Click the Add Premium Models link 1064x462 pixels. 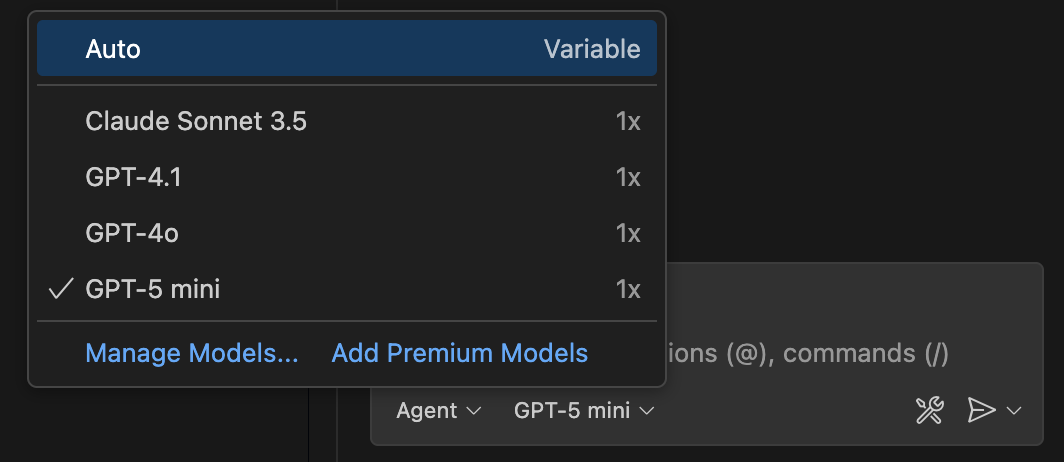pyautogui.click(x=460, y=353)
